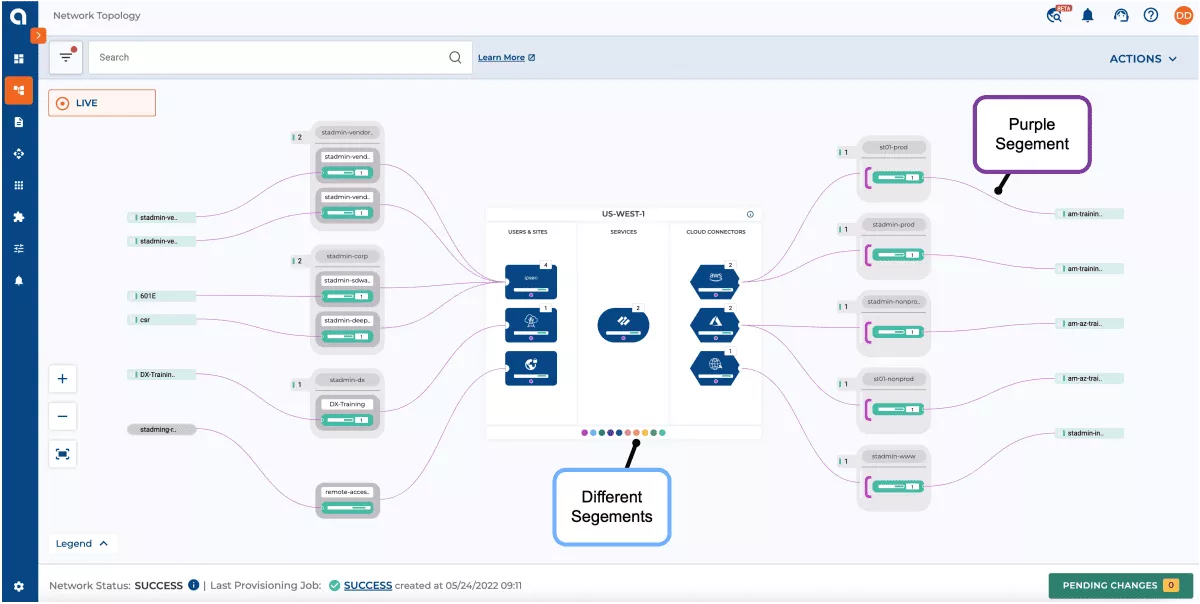Click the fit-to-screen icon on the canvas
Viewport: 1200px width, 604px height.
62,453
